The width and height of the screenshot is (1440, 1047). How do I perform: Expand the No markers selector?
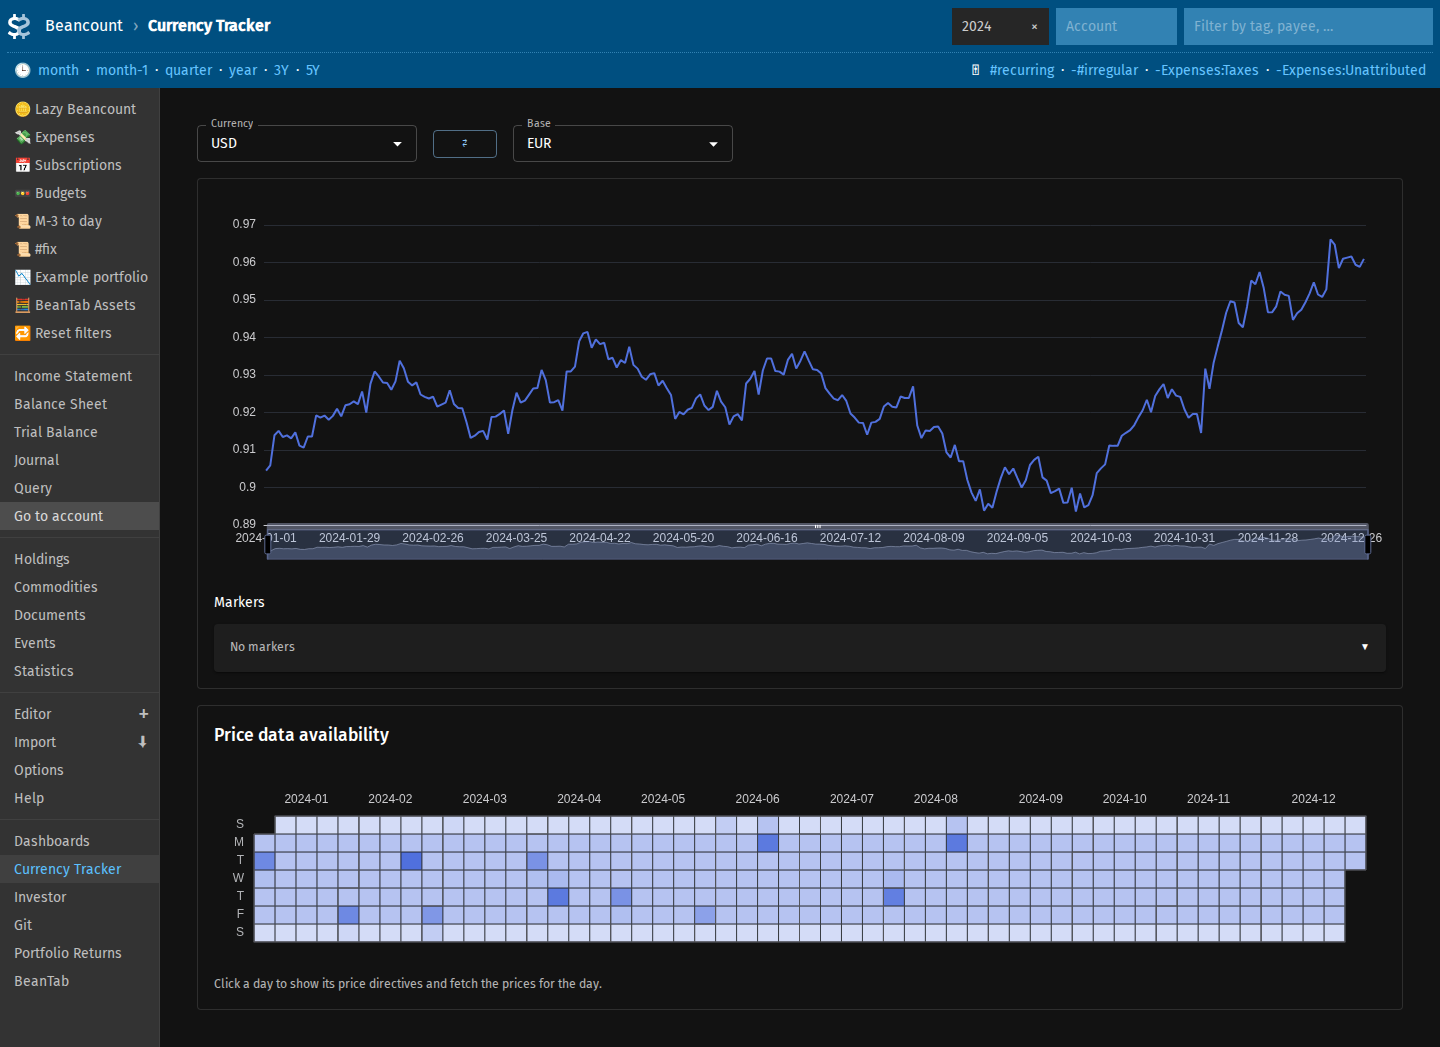[800, 647]
